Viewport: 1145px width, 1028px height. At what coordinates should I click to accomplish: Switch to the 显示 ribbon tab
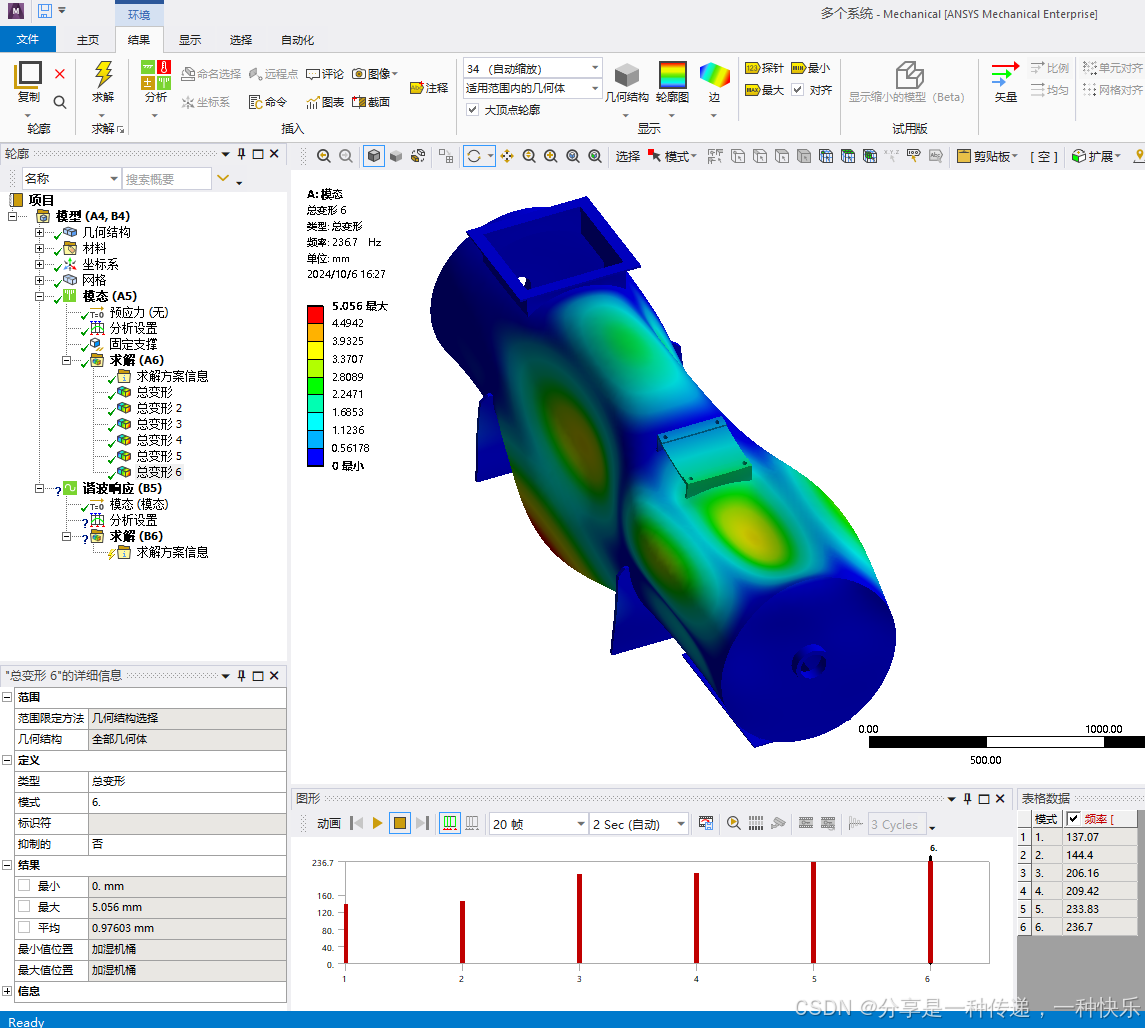click(x=190, y=40)
